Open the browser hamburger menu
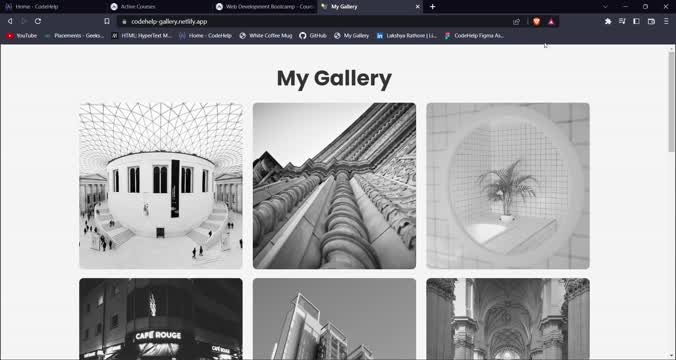 click(666, 21)
